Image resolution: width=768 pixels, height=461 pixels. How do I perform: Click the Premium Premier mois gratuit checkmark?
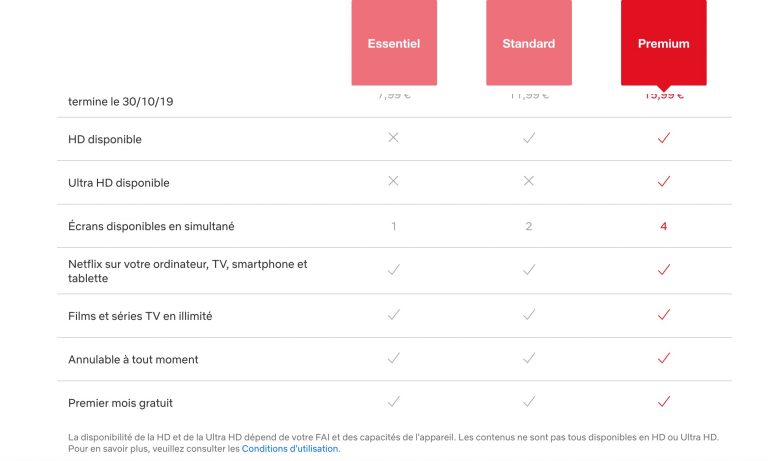663,402
